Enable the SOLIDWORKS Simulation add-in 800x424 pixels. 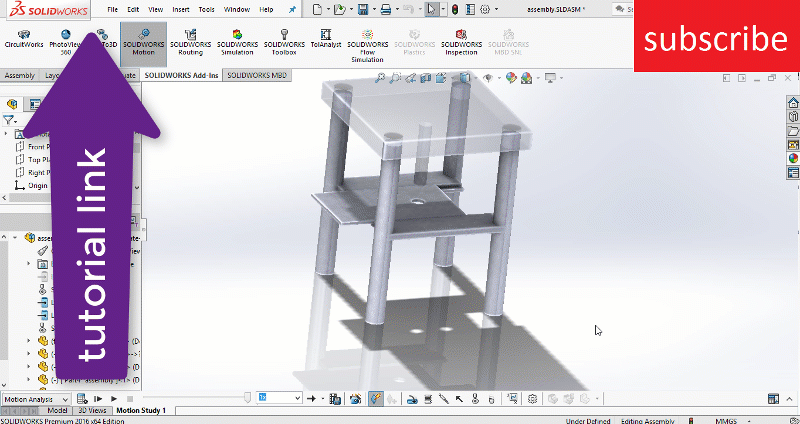coord(237,43)
